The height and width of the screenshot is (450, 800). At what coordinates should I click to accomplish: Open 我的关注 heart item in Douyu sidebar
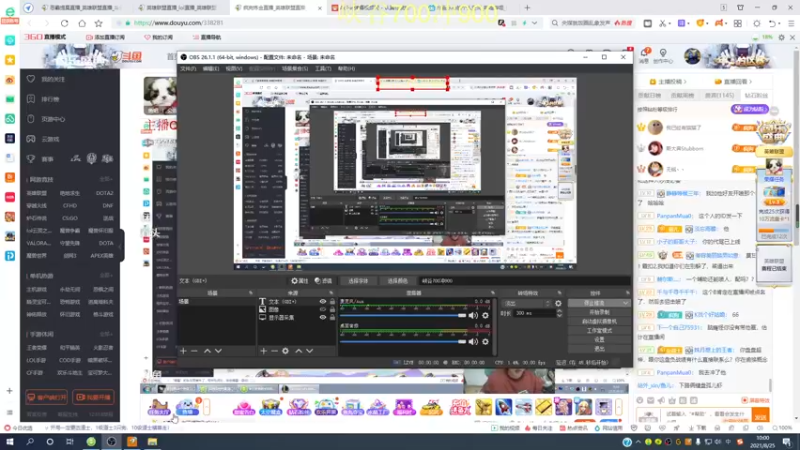pyautogui.click(x=46, y=79)
